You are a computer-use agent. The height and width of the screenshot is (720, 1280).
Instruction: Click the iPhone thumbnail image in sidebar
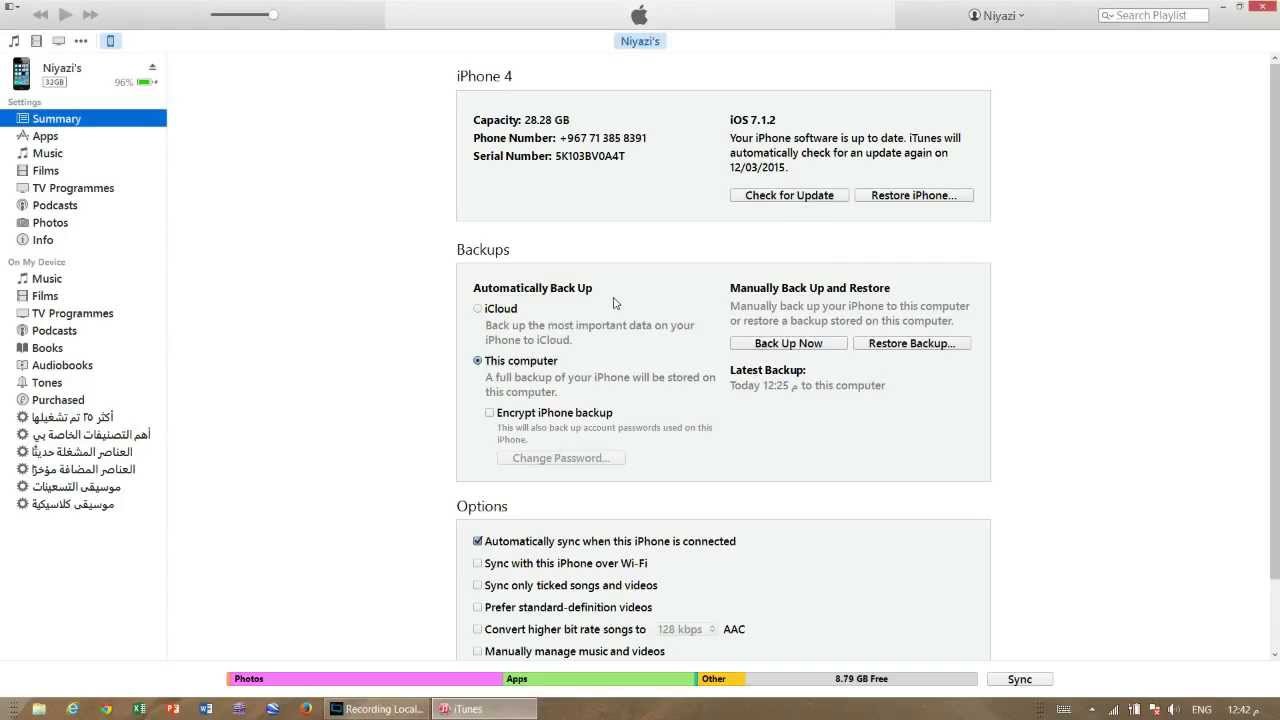pyautogui.click(x=21, y=74)
